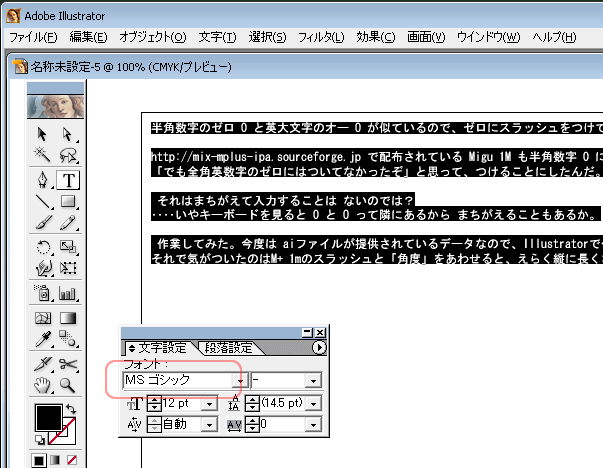
Task: Click the tracking stepper arrows
Action: tap(252, 425)
